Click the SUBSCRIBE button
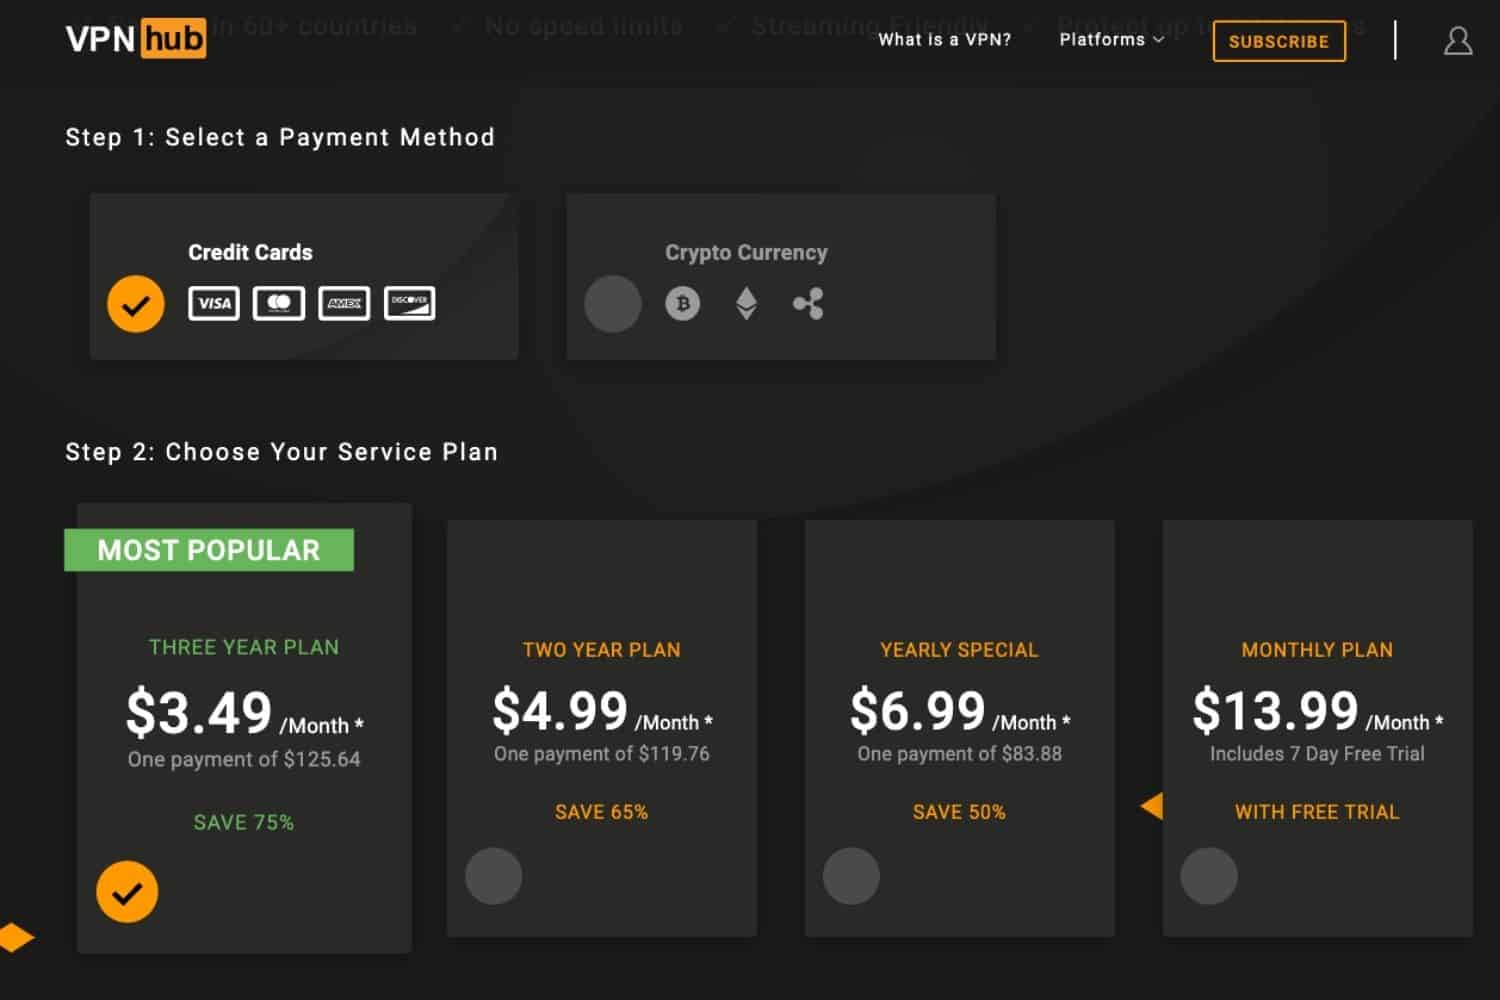Screen dimensions: 1500x1000 (1279, 41)
